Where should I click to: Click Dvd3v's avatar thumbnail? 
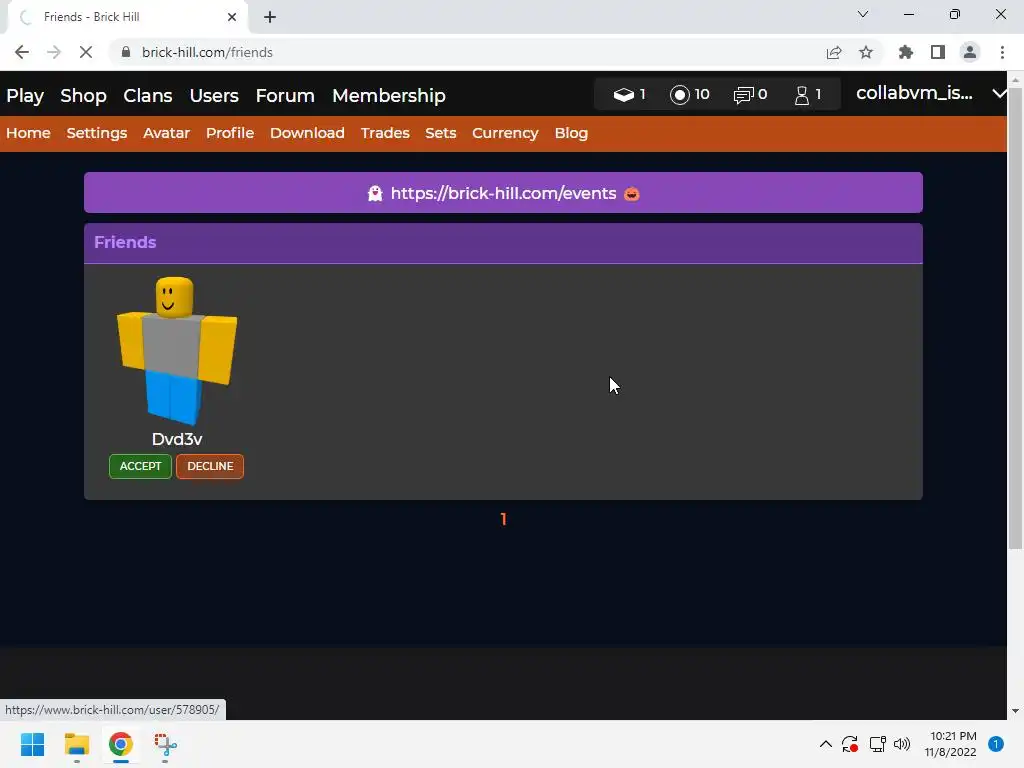(176, 351)
